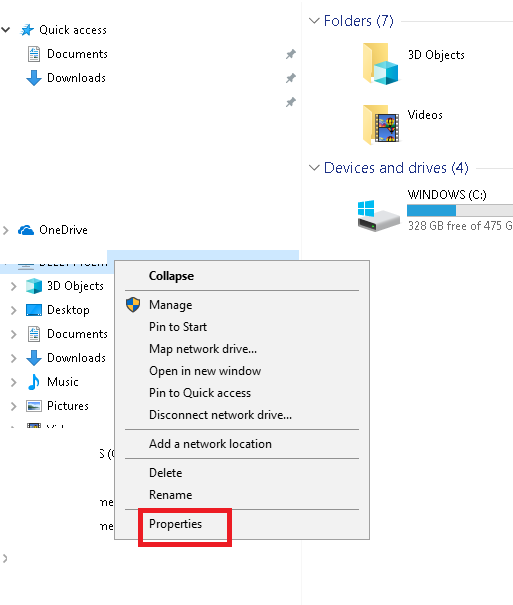The width and height of the screenshot is (513, 605).
Task: Collapse the Devices and drives group
Action: pos(314,168)
